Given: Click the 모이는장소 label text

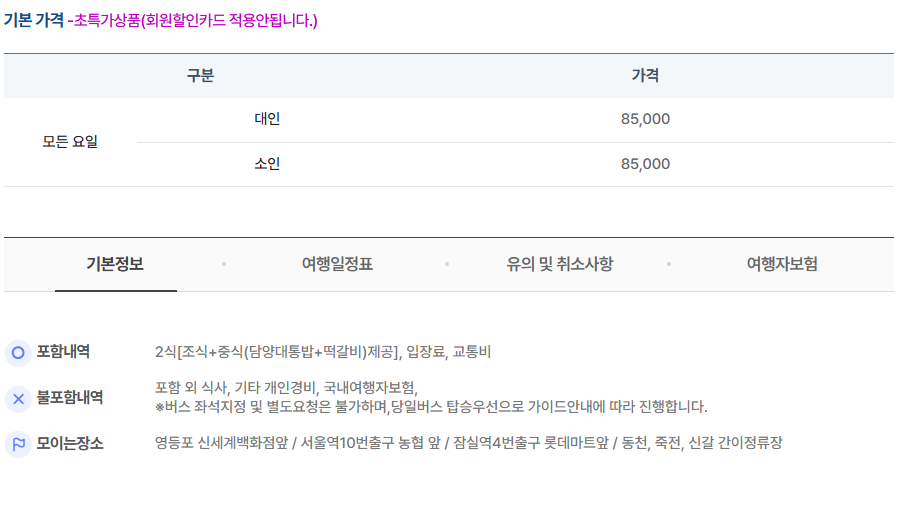Looking at the screenshot, I should click(70, 443).
